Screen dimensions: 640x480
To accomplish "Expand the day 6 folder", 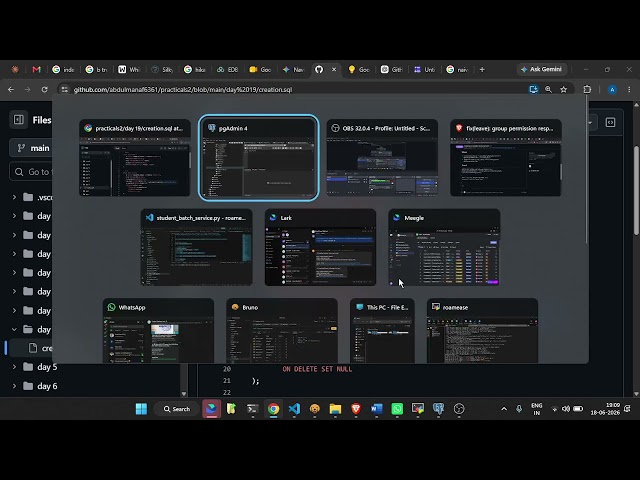I will (14, 386).
